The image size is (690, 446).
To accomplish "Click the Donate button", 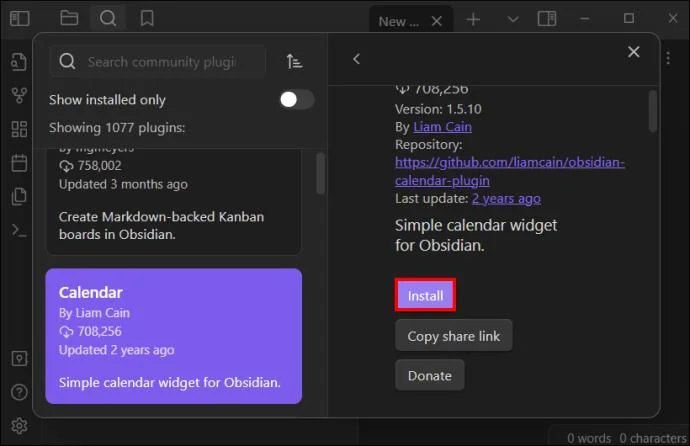I will point(429,375).
